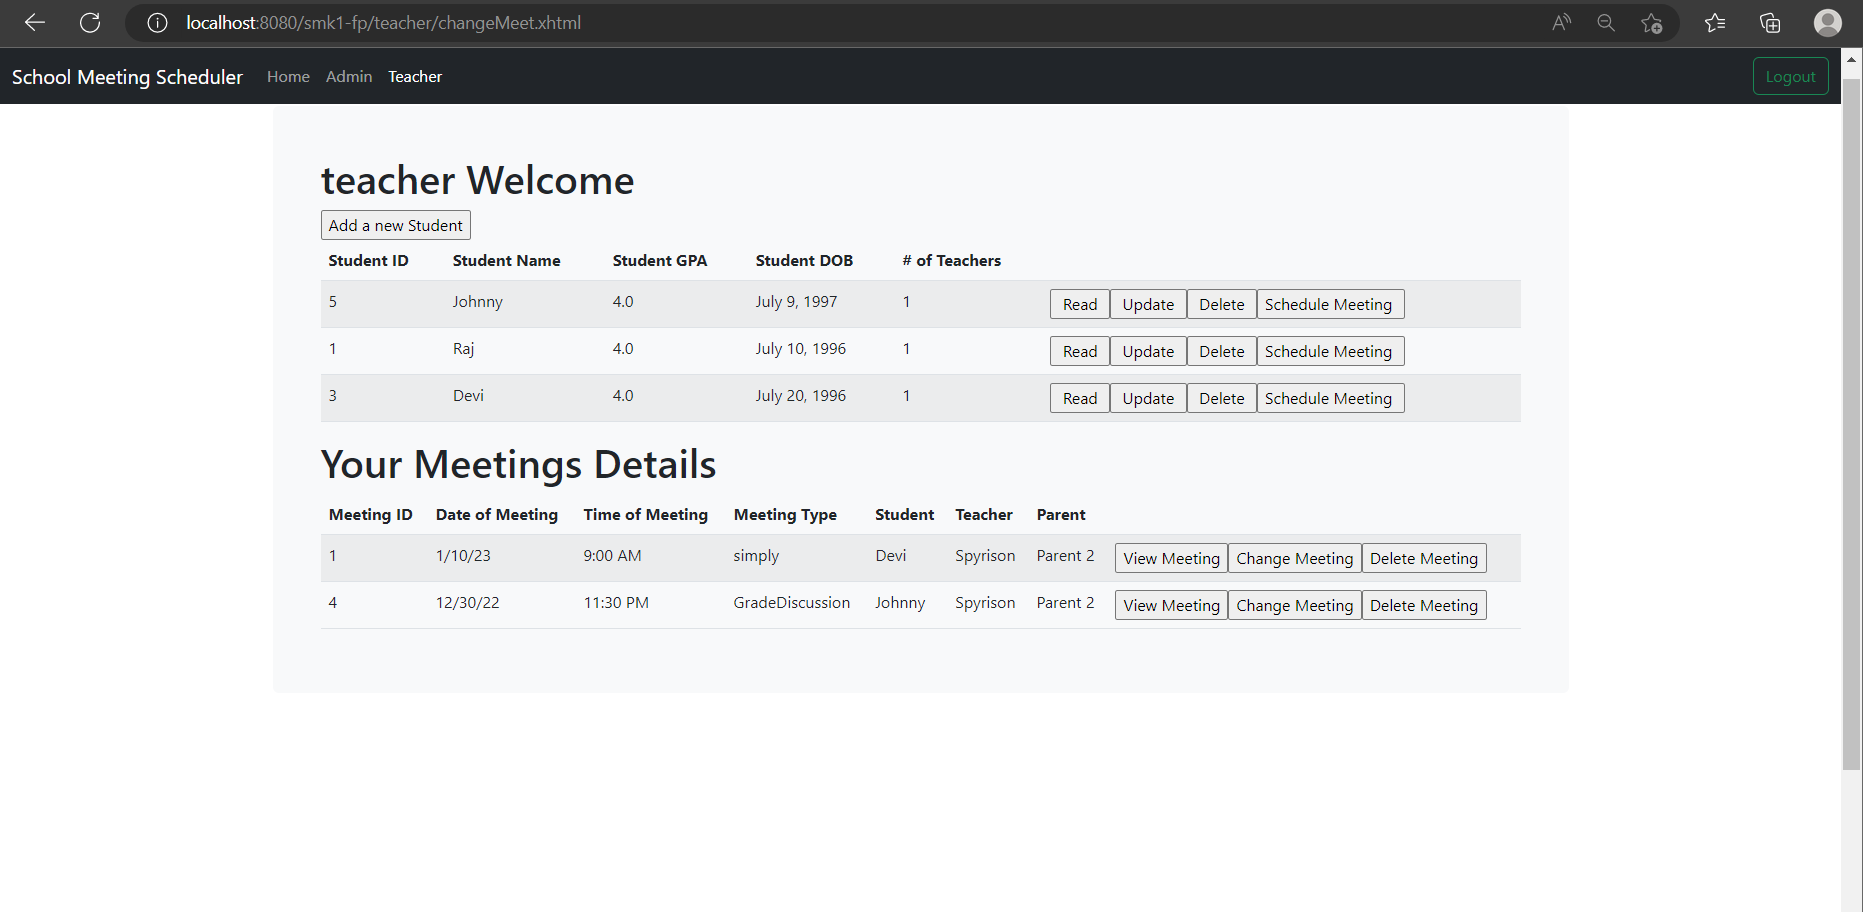The height and width of the screenshot is (912, 1863).
Task: Click the zoom magnifier icon
Action: tap(1606, 23)
